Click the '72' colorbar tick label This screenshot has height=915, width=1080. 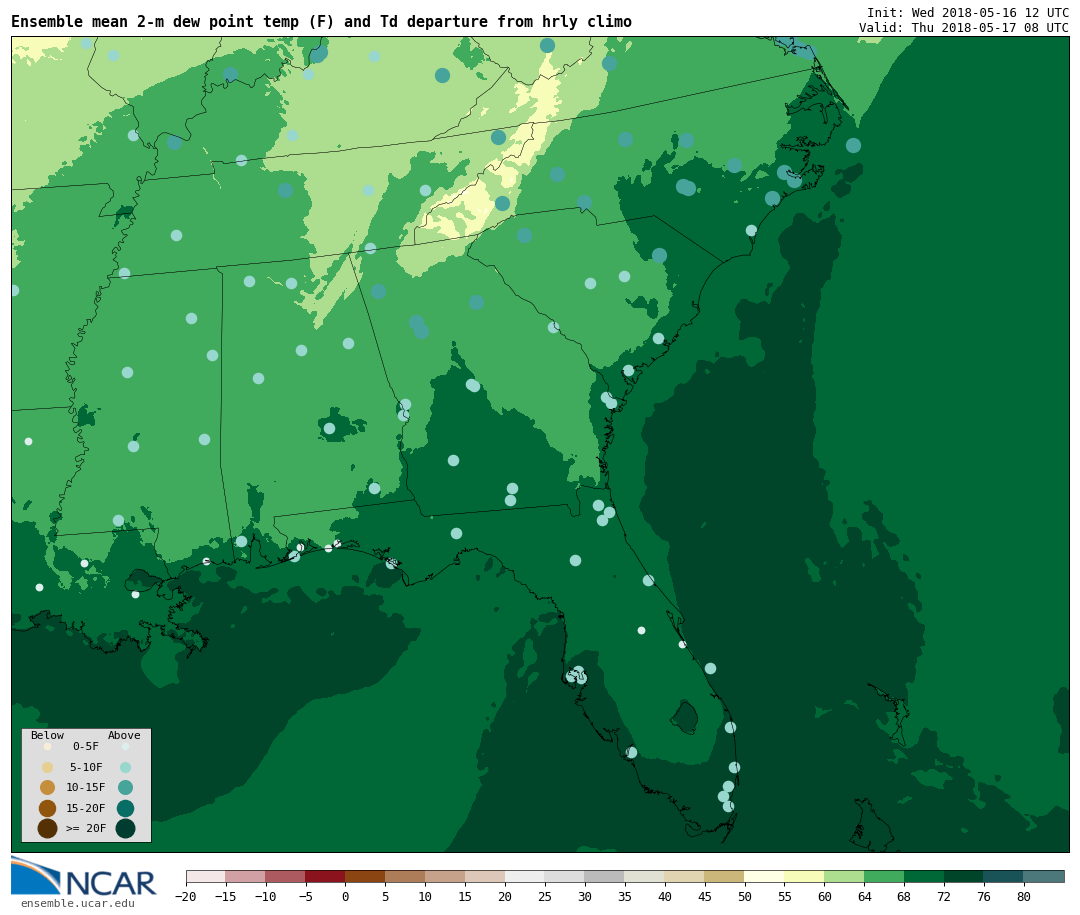pyautogui.click(x=944, y=897)
